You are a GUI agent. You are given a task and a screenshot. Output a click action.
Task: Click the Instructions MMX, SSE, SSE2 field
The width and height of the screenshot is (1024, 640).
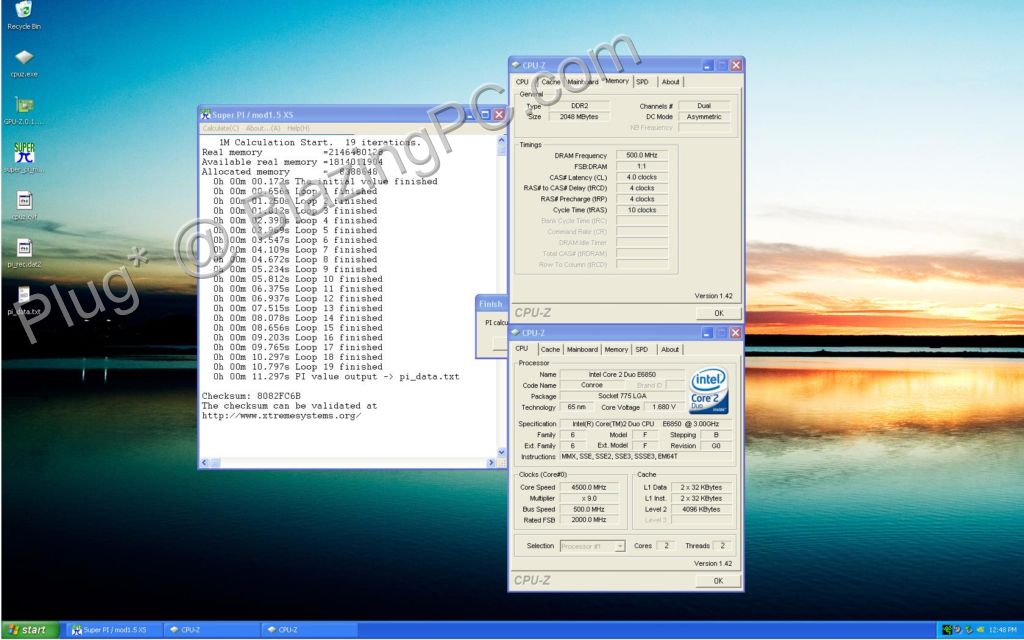point(645,456)
